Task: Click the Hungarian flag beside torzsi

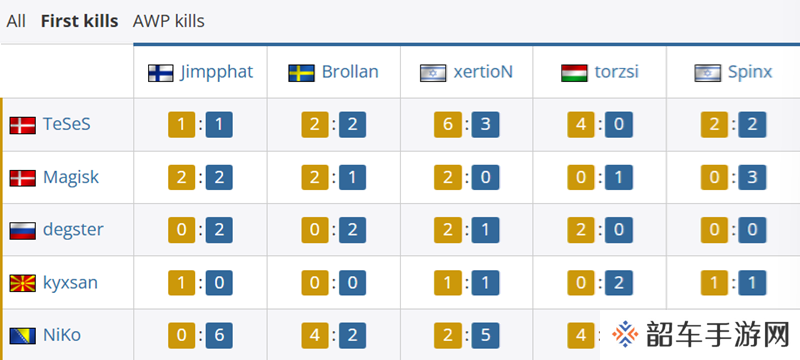Action: pos(574,73)
